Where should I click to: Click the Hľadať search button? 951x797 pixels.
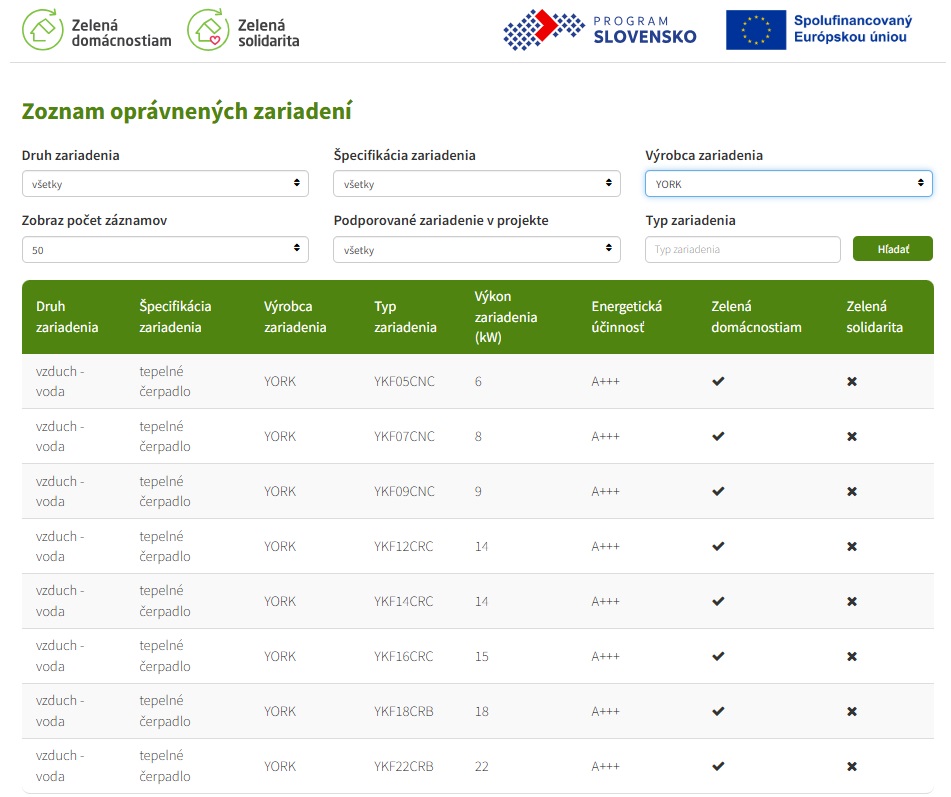coord(893,249)
